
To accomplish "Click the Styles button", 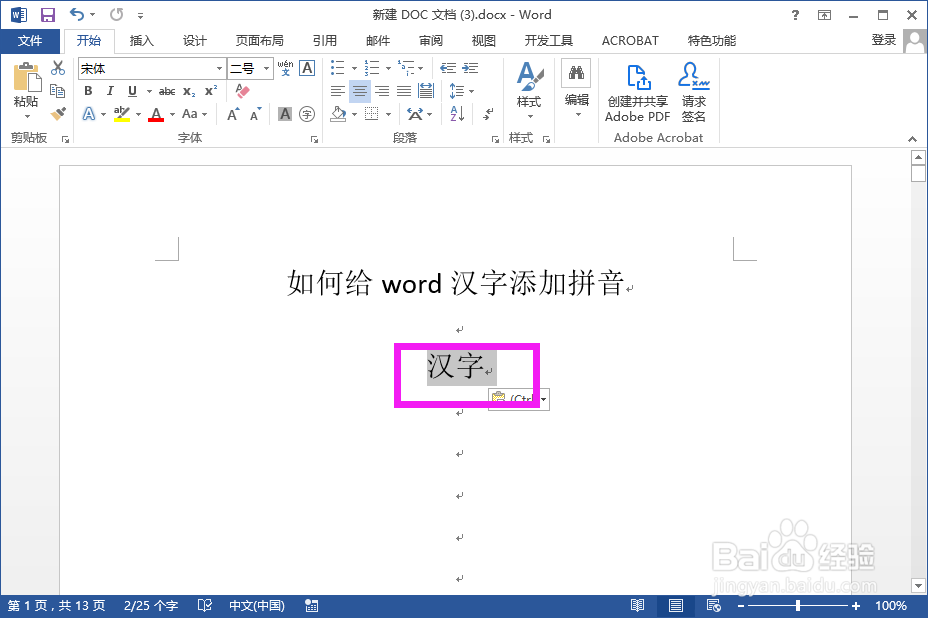I will [529, 90].
